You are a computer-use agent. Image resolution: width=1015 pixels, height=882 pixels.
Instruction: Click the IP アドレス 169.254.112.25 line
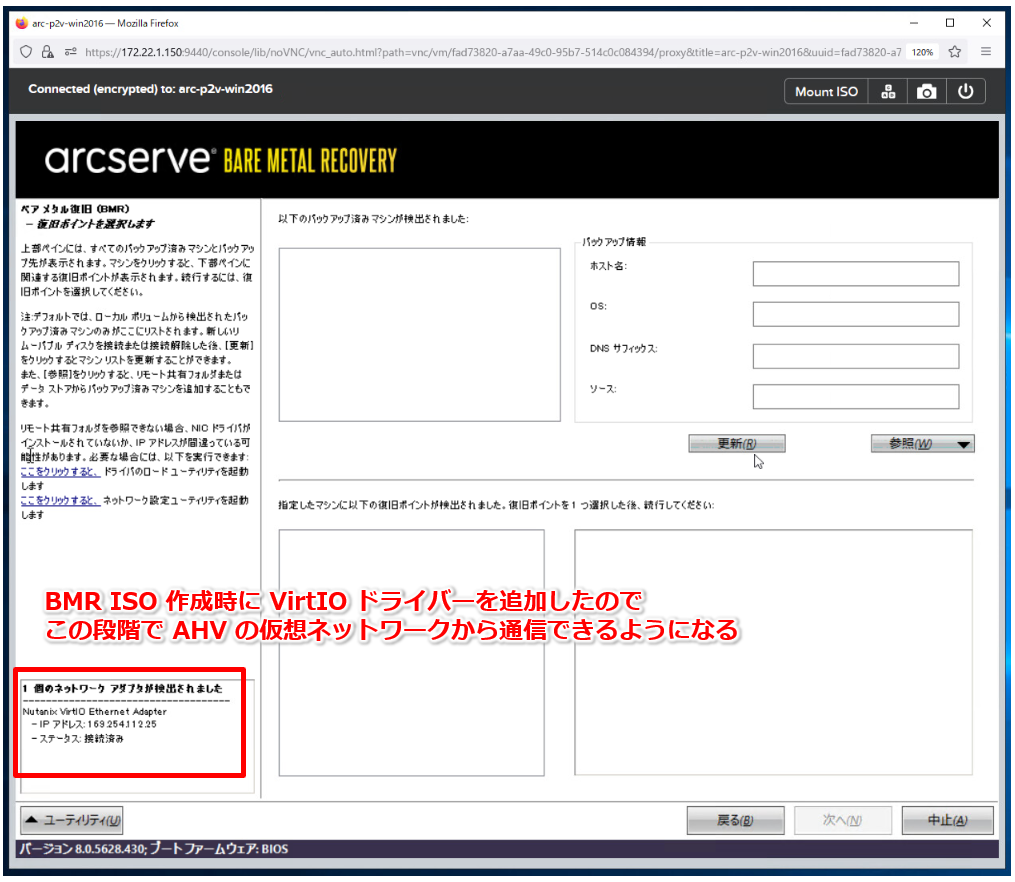[95, 724]
